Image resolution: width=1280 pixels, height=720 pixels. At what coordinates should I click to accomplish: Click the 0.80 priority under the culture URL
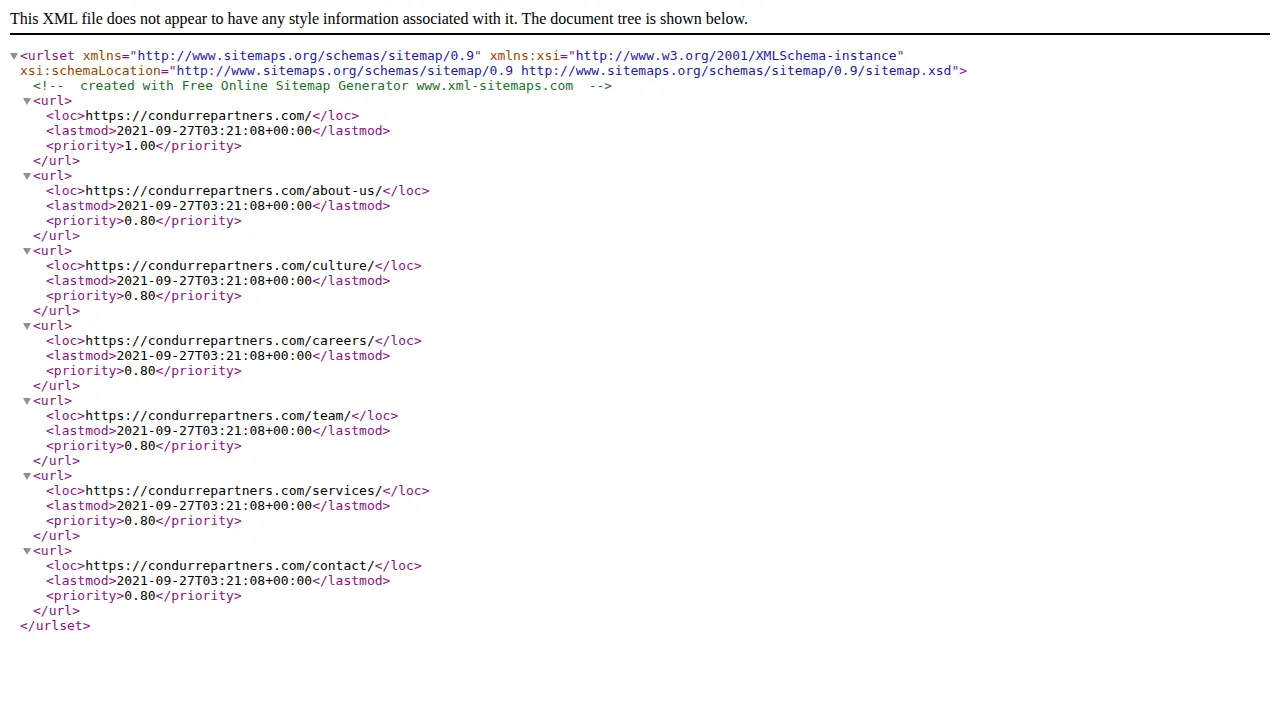(x=140, y=296)
